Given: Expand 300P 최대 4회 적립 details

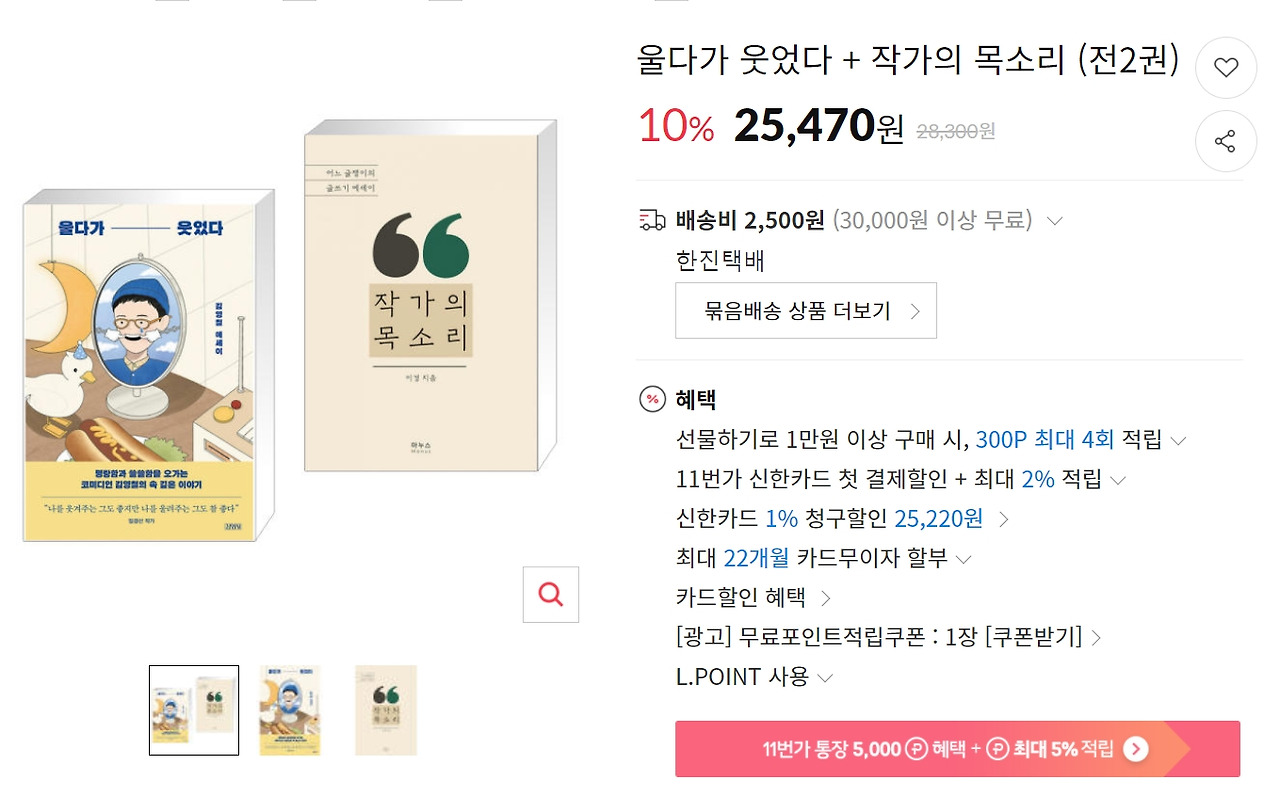Looking at the screenshot, I should tap(1177, 438).
